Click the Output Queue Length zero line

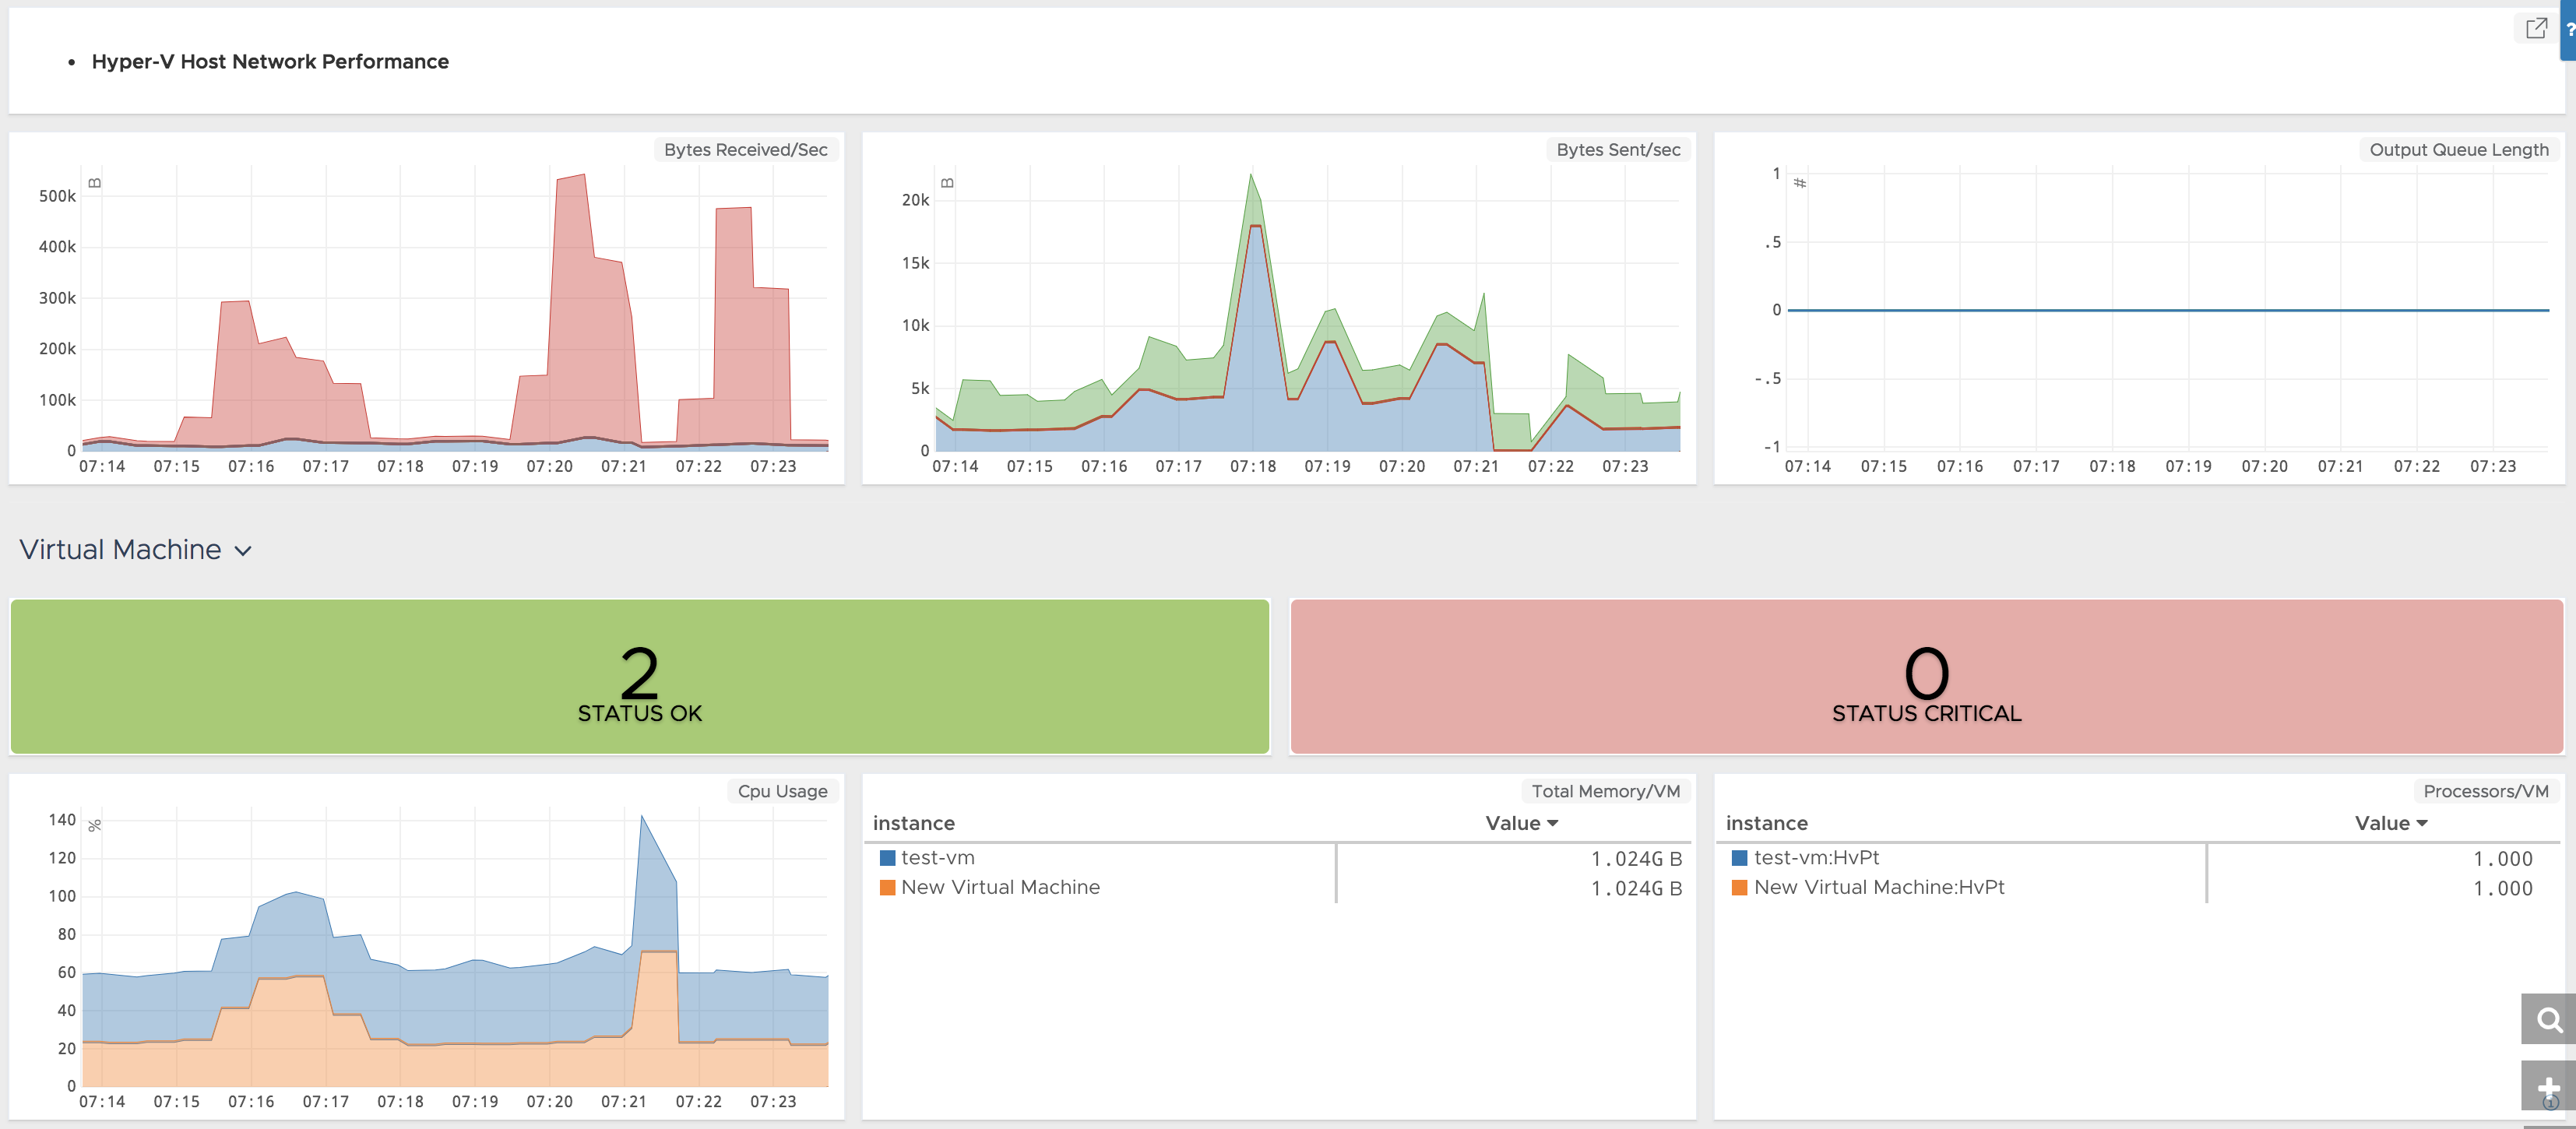pos(2168,310)
